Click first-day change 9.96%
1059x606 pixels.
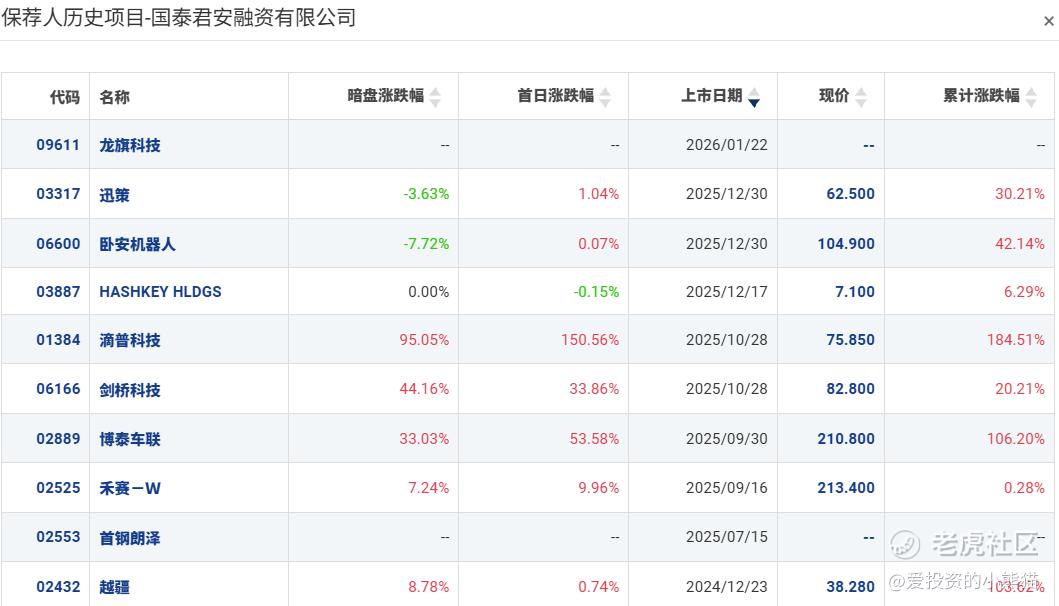pos(598,488)
